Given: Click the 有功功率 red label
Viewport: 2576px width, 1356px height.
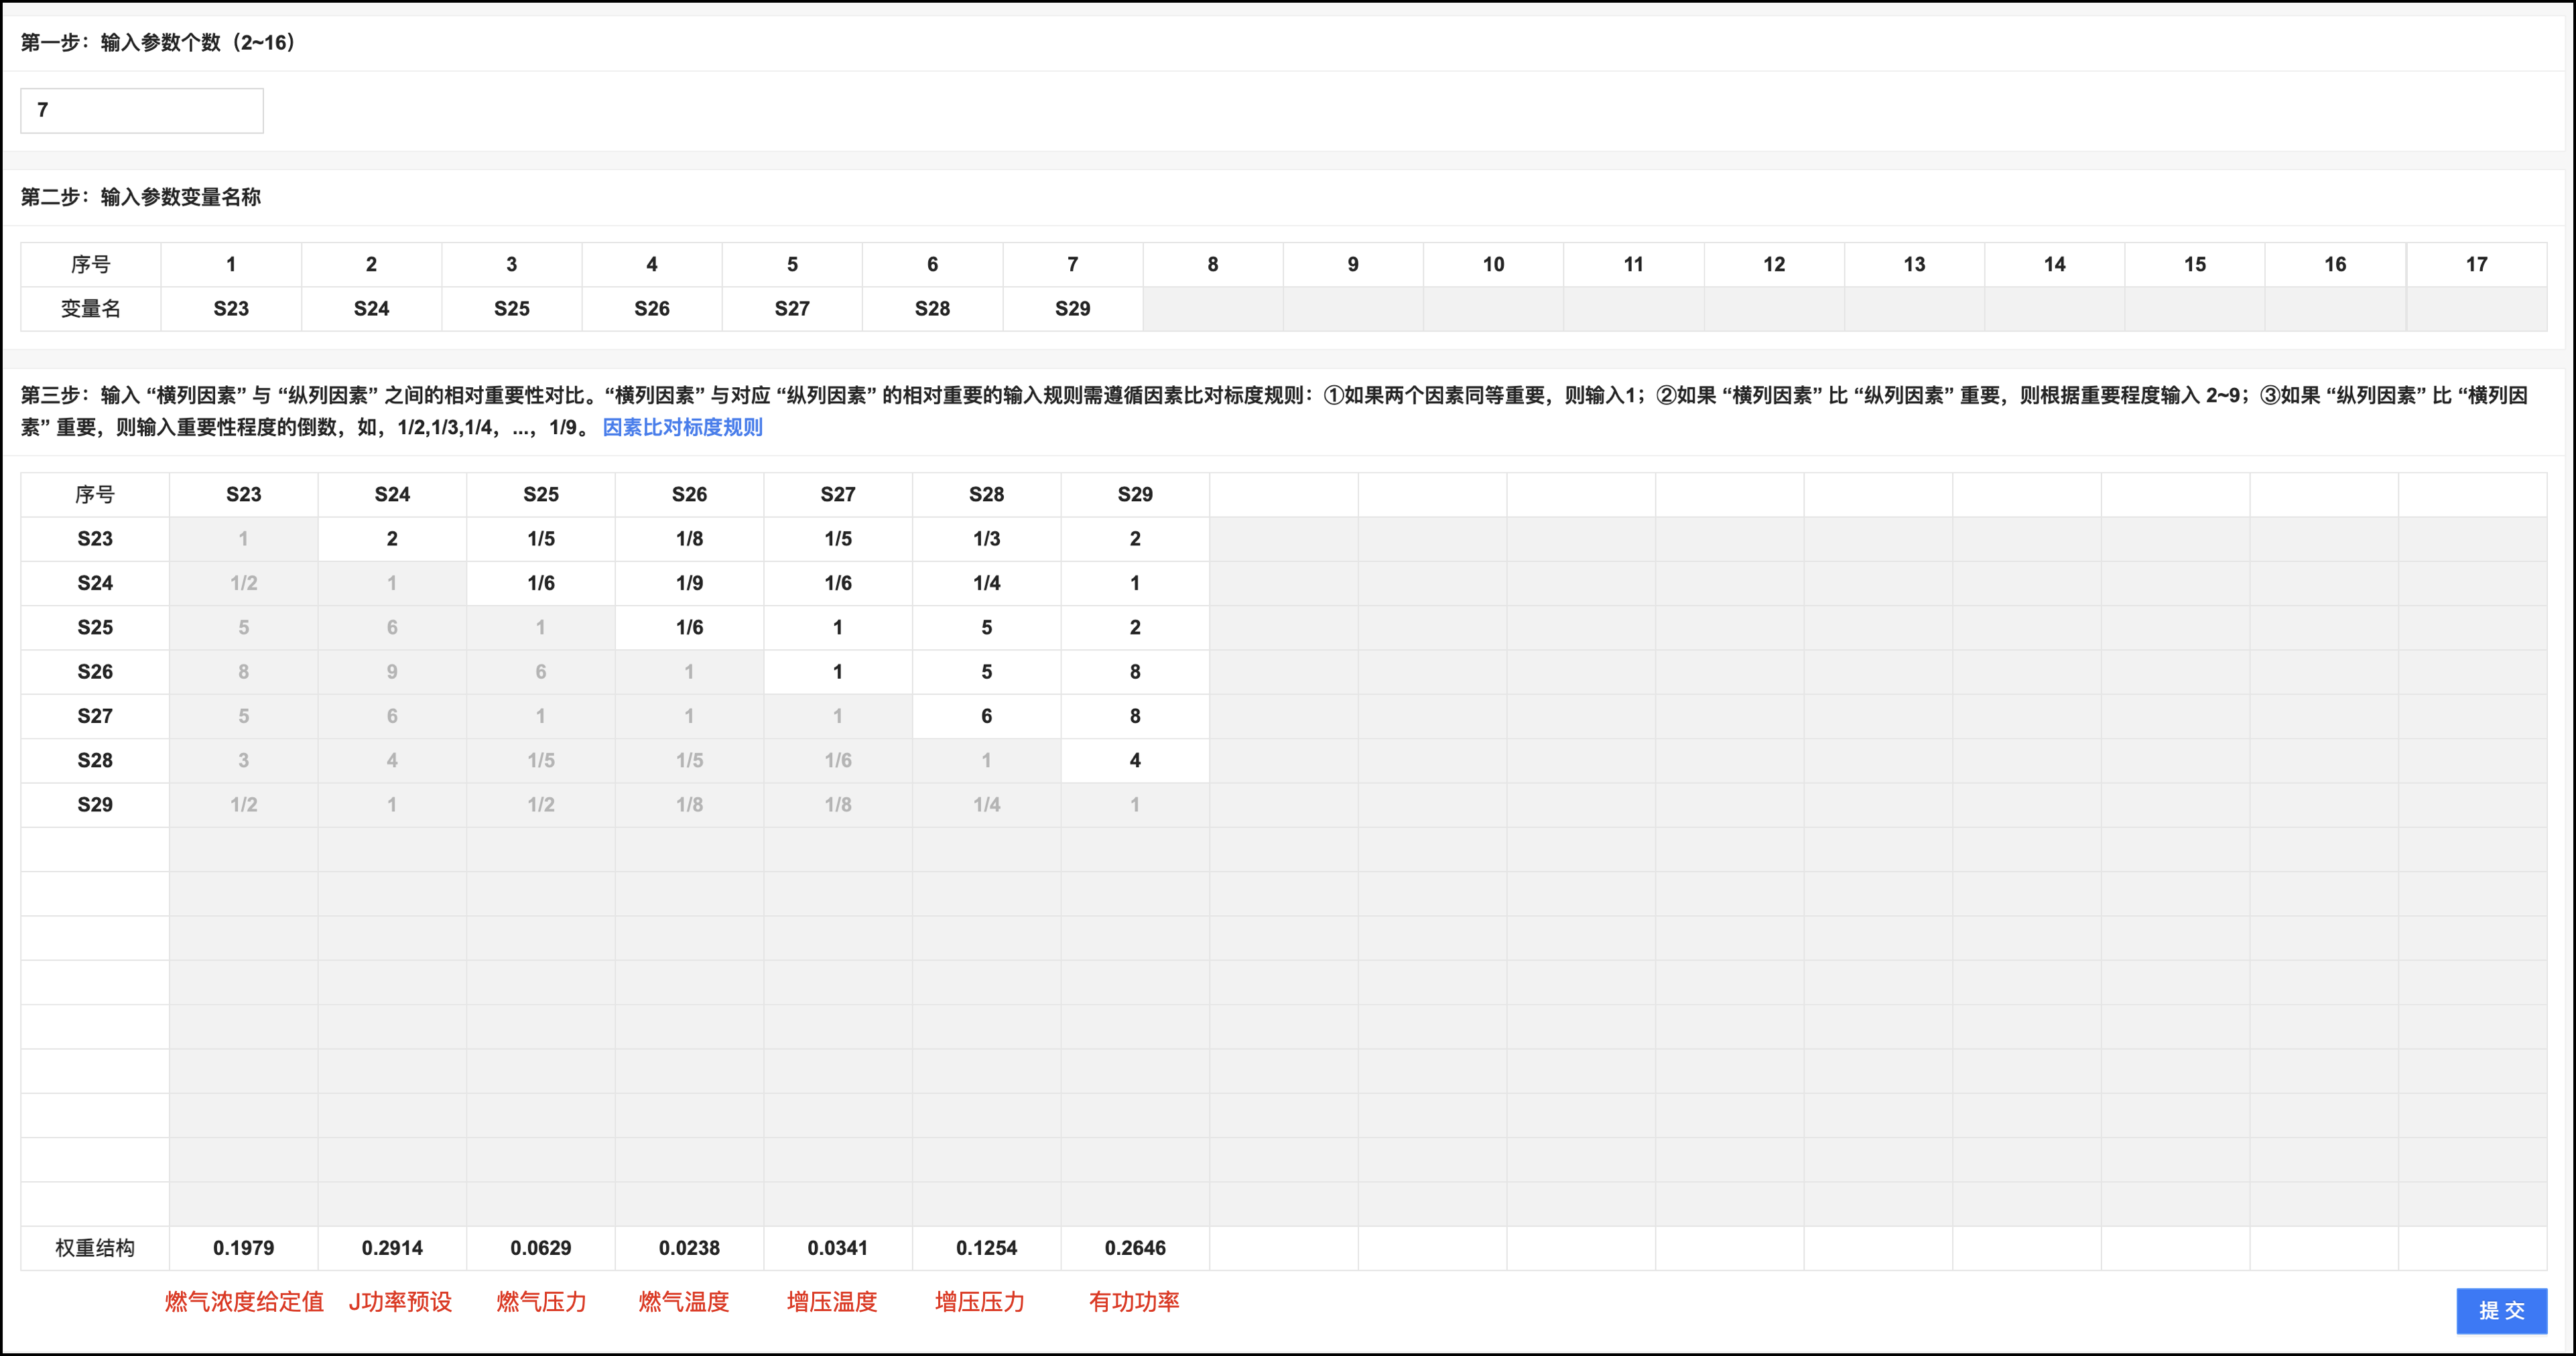Looking at the screenshot, I should coord(1134,1302).
